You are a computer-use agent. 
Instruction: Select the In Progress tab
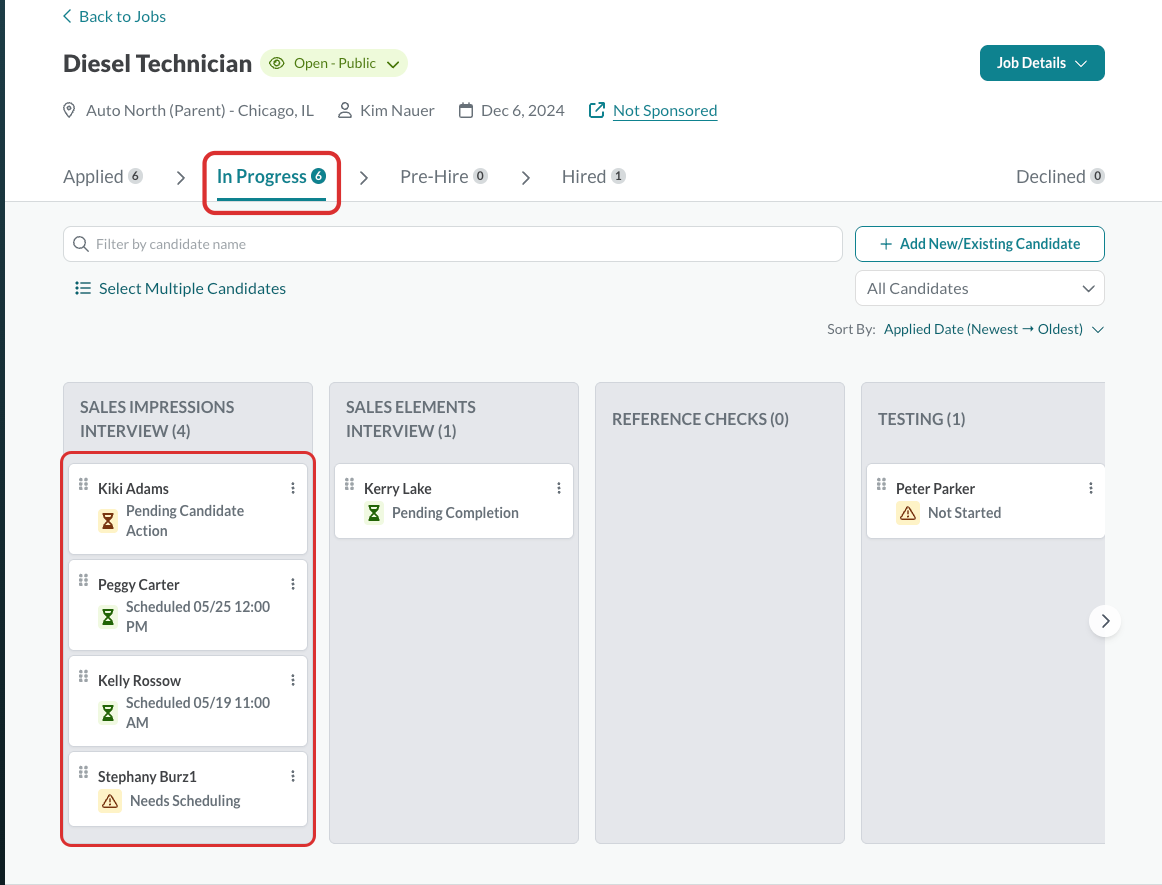[271, 176]
